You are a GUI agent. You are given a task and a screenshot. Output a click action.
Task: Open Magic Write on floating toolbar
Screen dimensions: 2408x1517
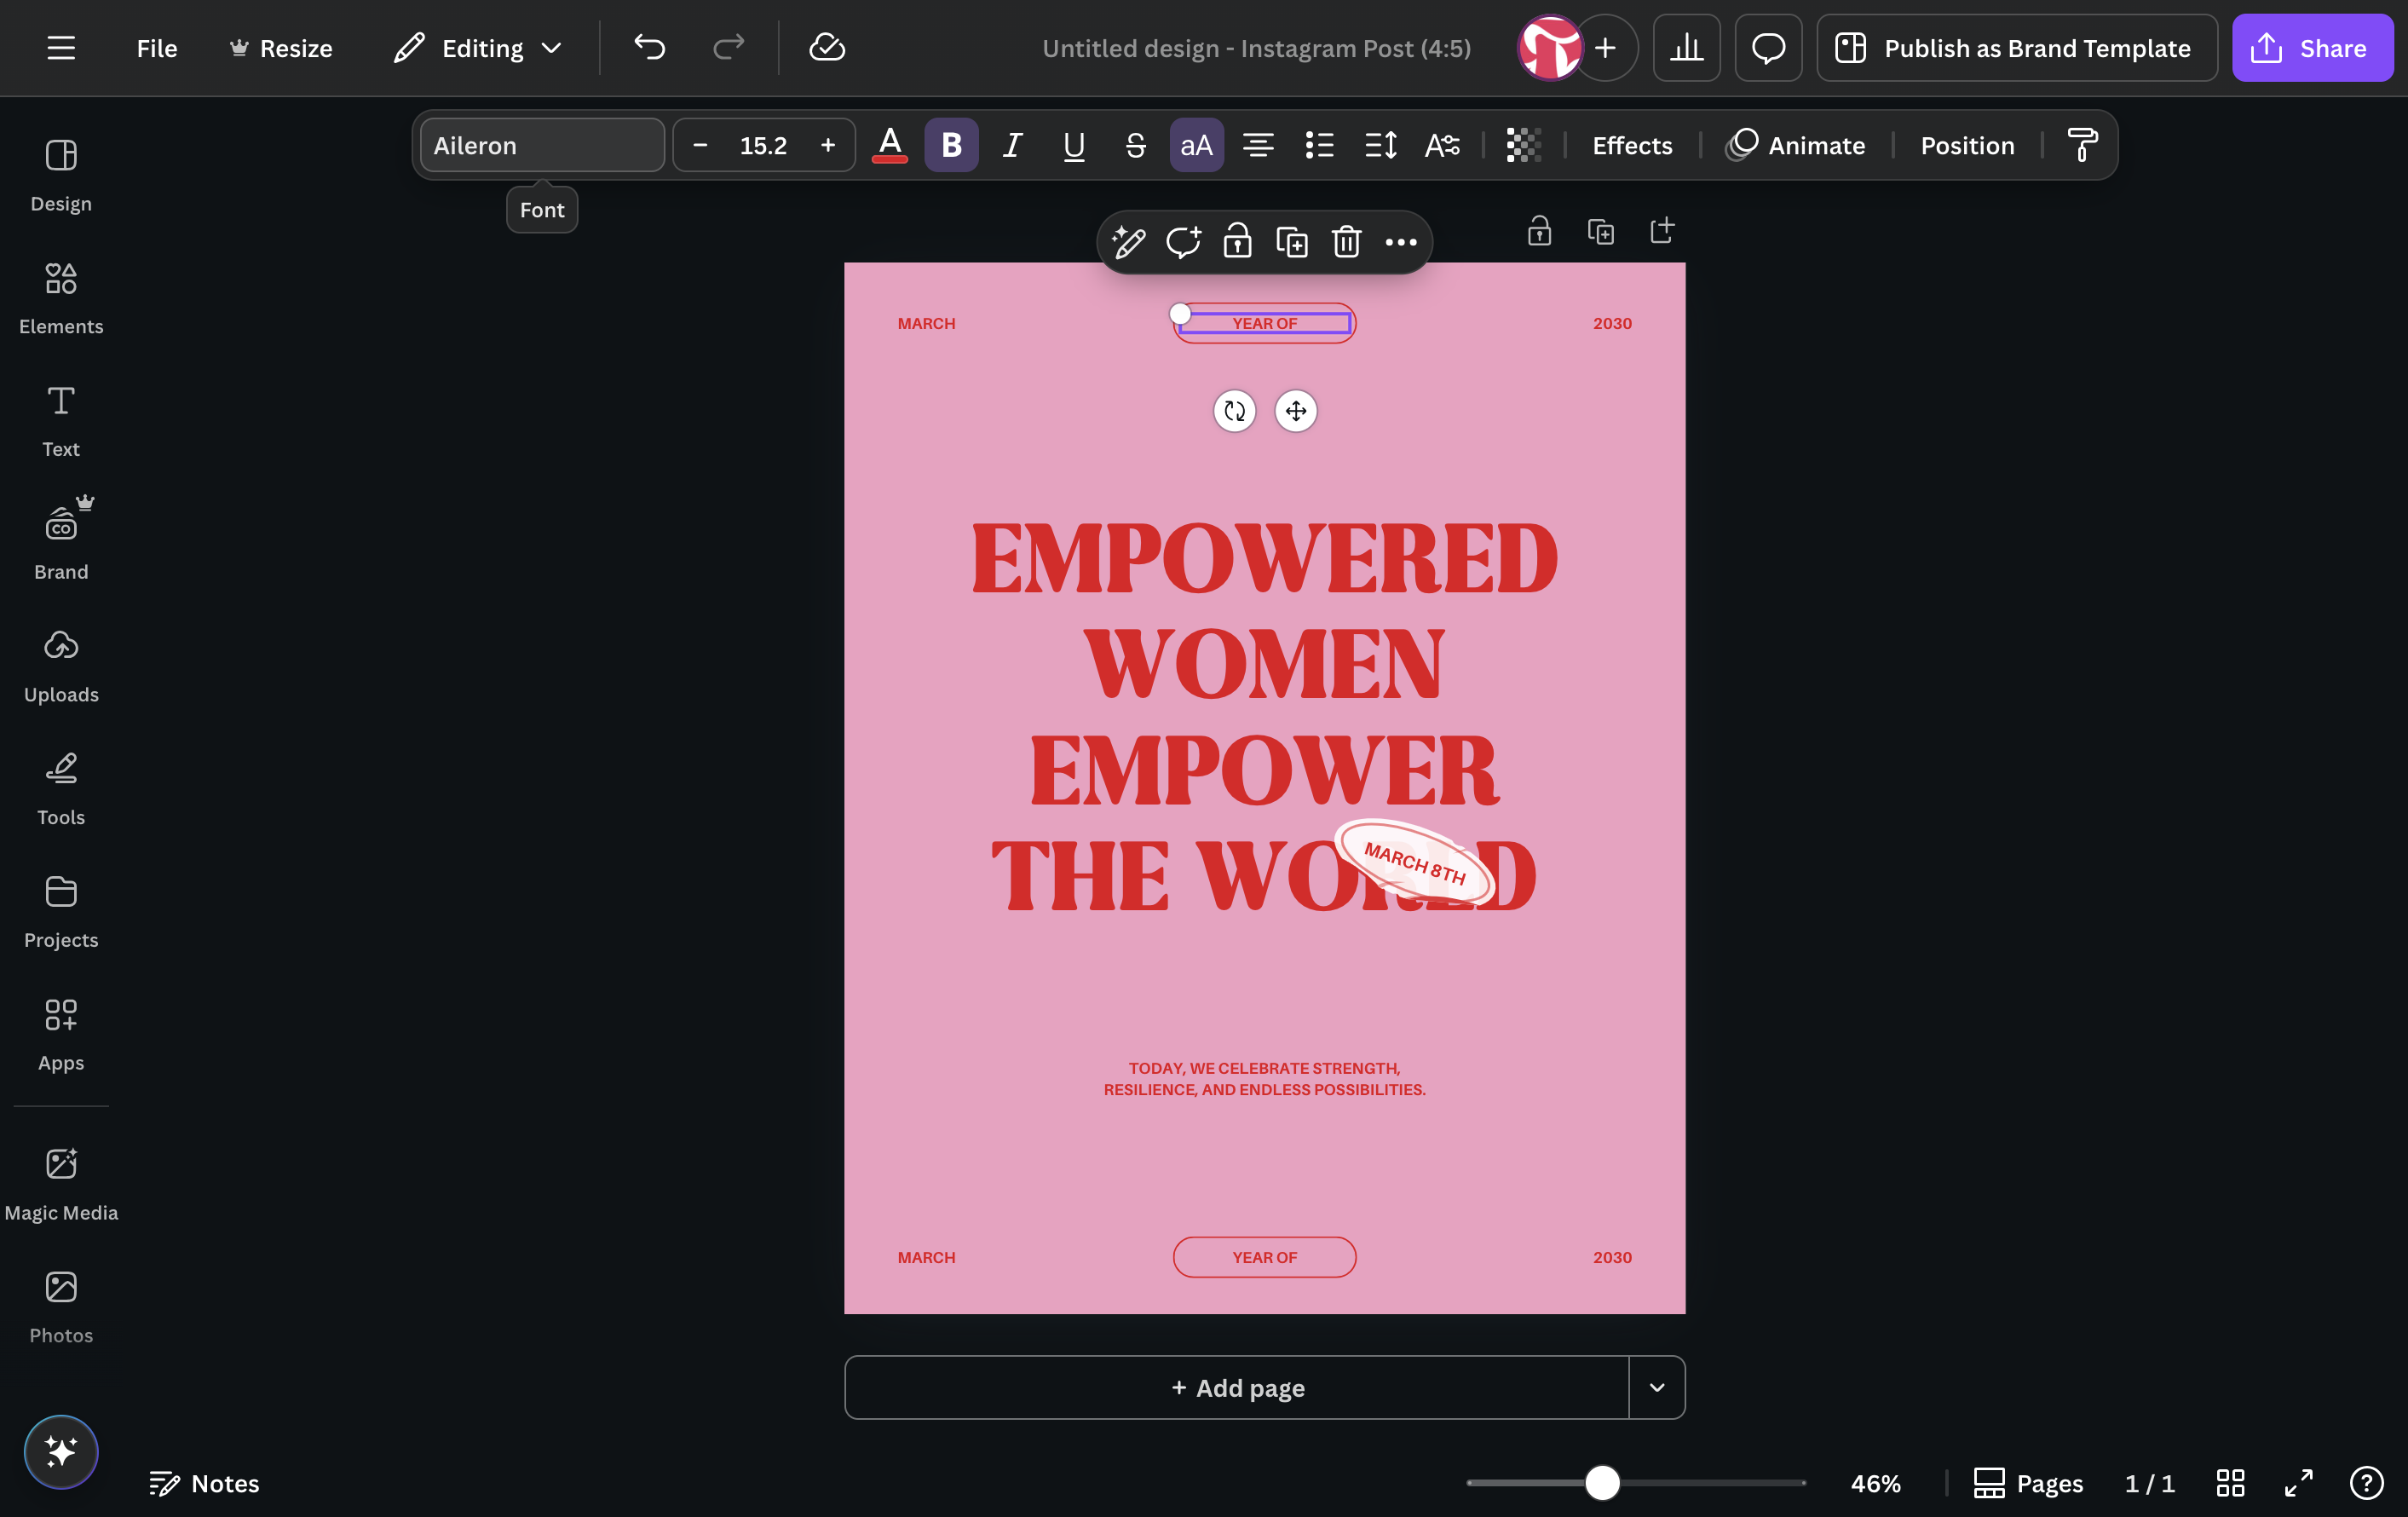pos(1128,242)
